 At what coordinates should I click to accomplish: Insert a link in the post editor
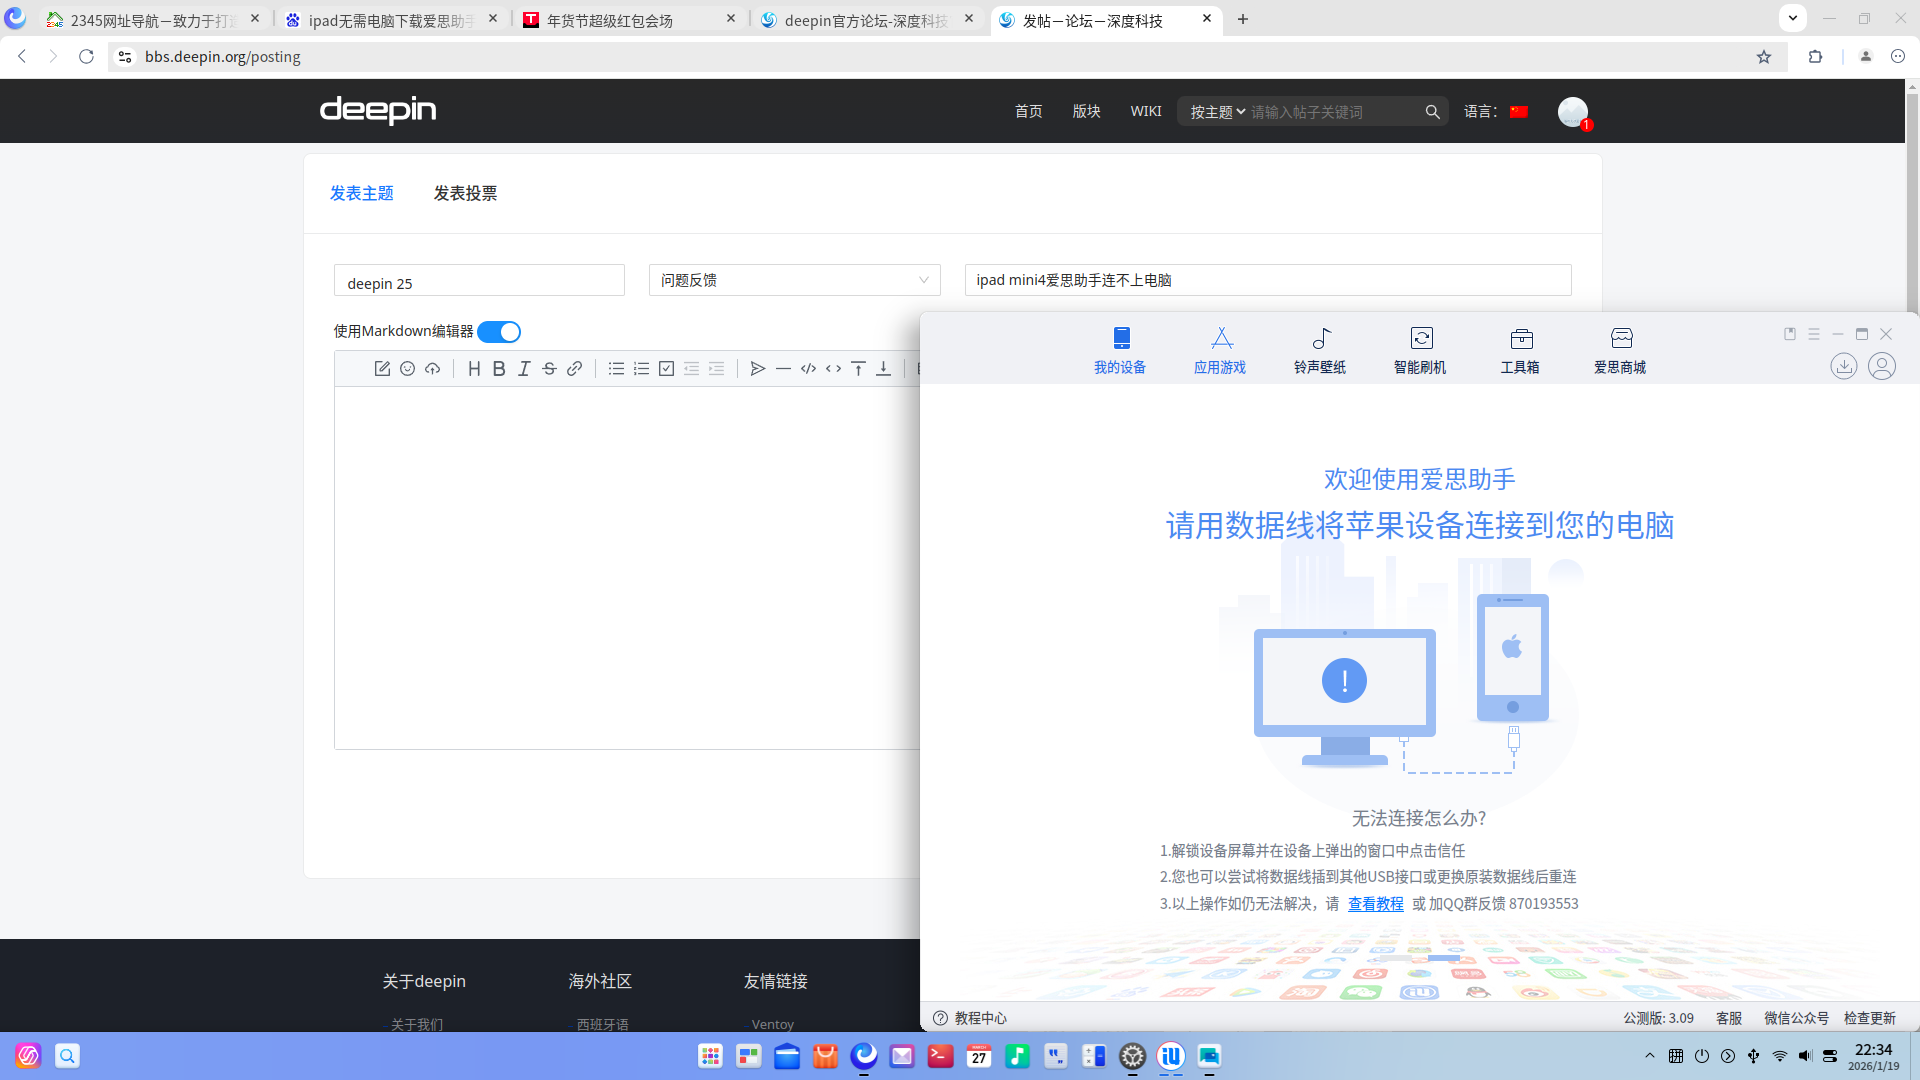pyautogui.click(x=574, y=368)
